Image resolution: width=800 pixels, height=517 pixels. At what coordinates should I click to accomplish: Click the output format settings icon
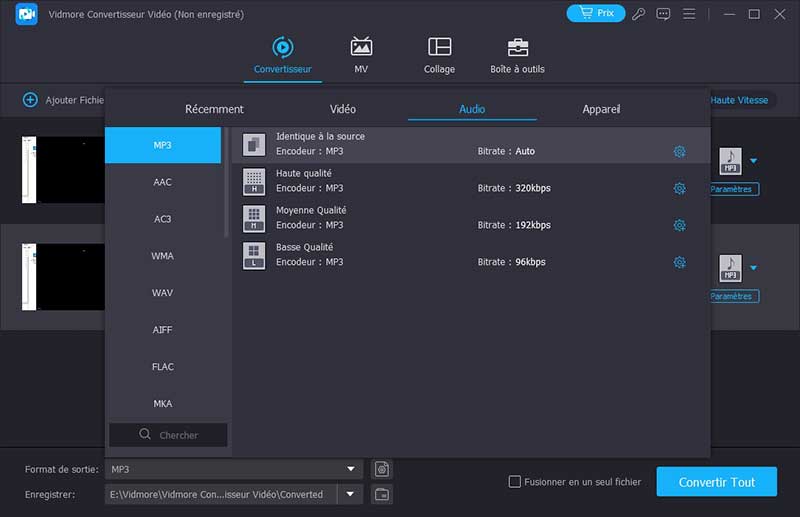click(x=382, y=469)
